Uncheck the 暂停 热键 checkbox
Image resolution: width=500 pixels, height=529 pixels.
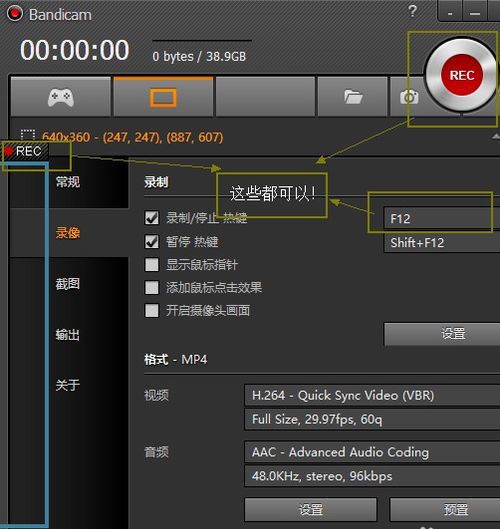[x=151, y=242]
